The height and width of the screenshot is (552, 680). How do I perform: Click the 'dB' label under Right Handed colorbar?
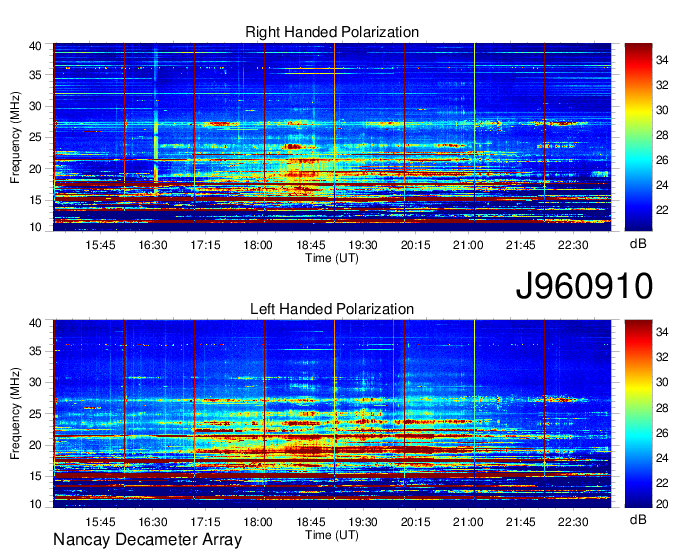click(x=638, y=244)
